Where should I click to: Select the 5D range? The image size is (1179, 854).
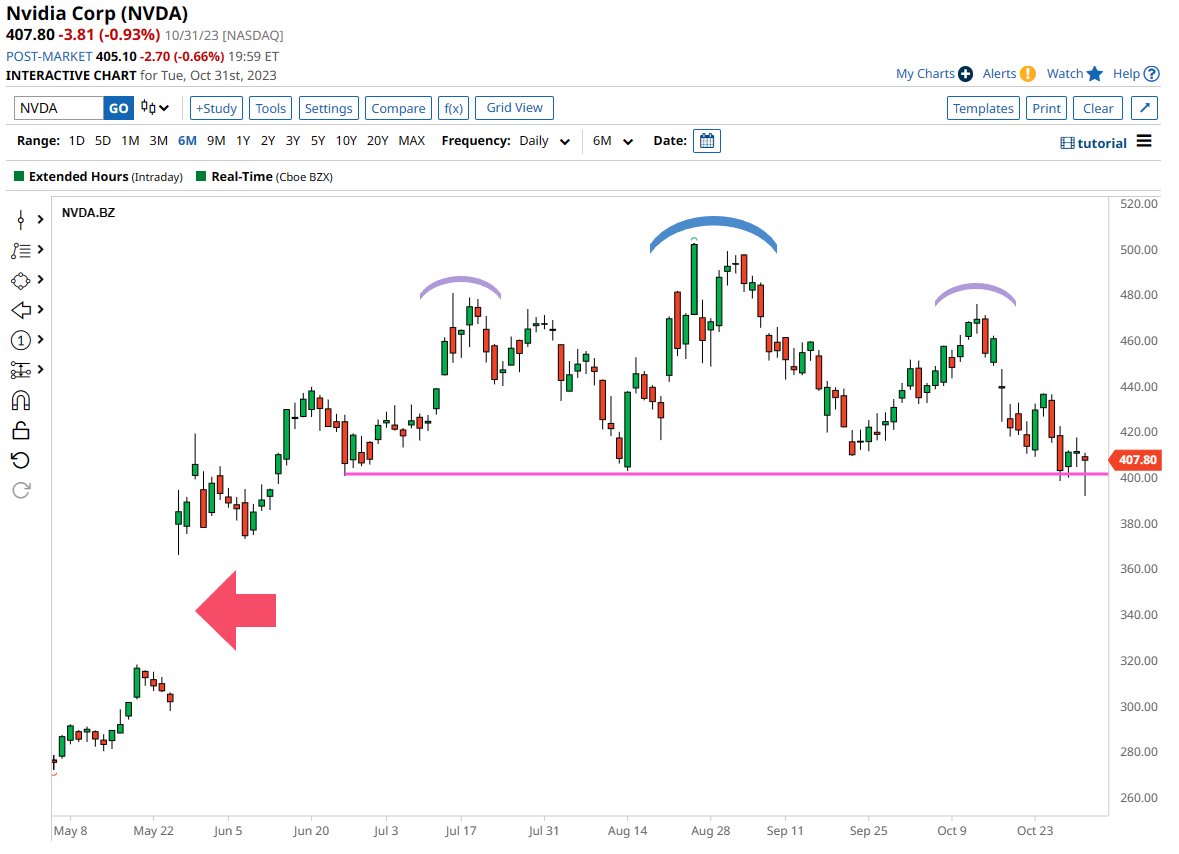click(x=103, y=141)
